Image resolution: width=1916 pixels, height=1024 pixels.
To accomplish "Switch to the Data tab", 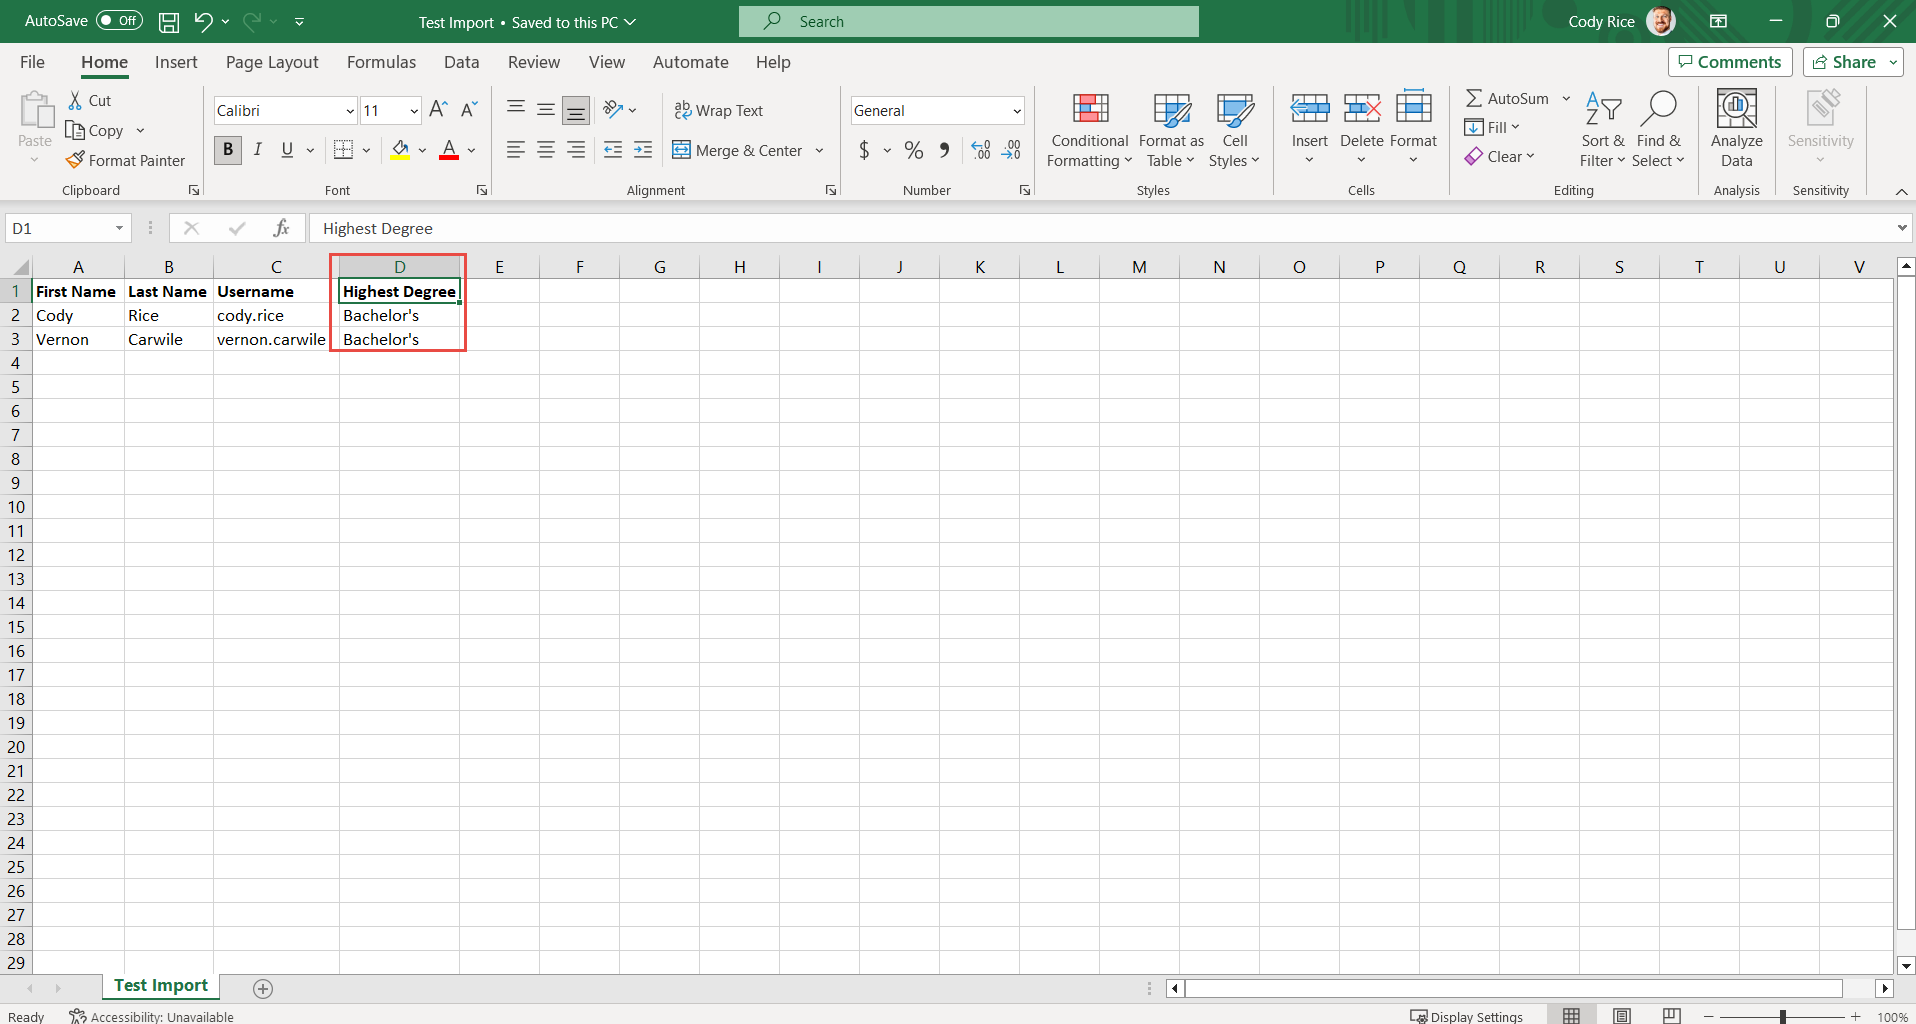I will click(461, 62).
